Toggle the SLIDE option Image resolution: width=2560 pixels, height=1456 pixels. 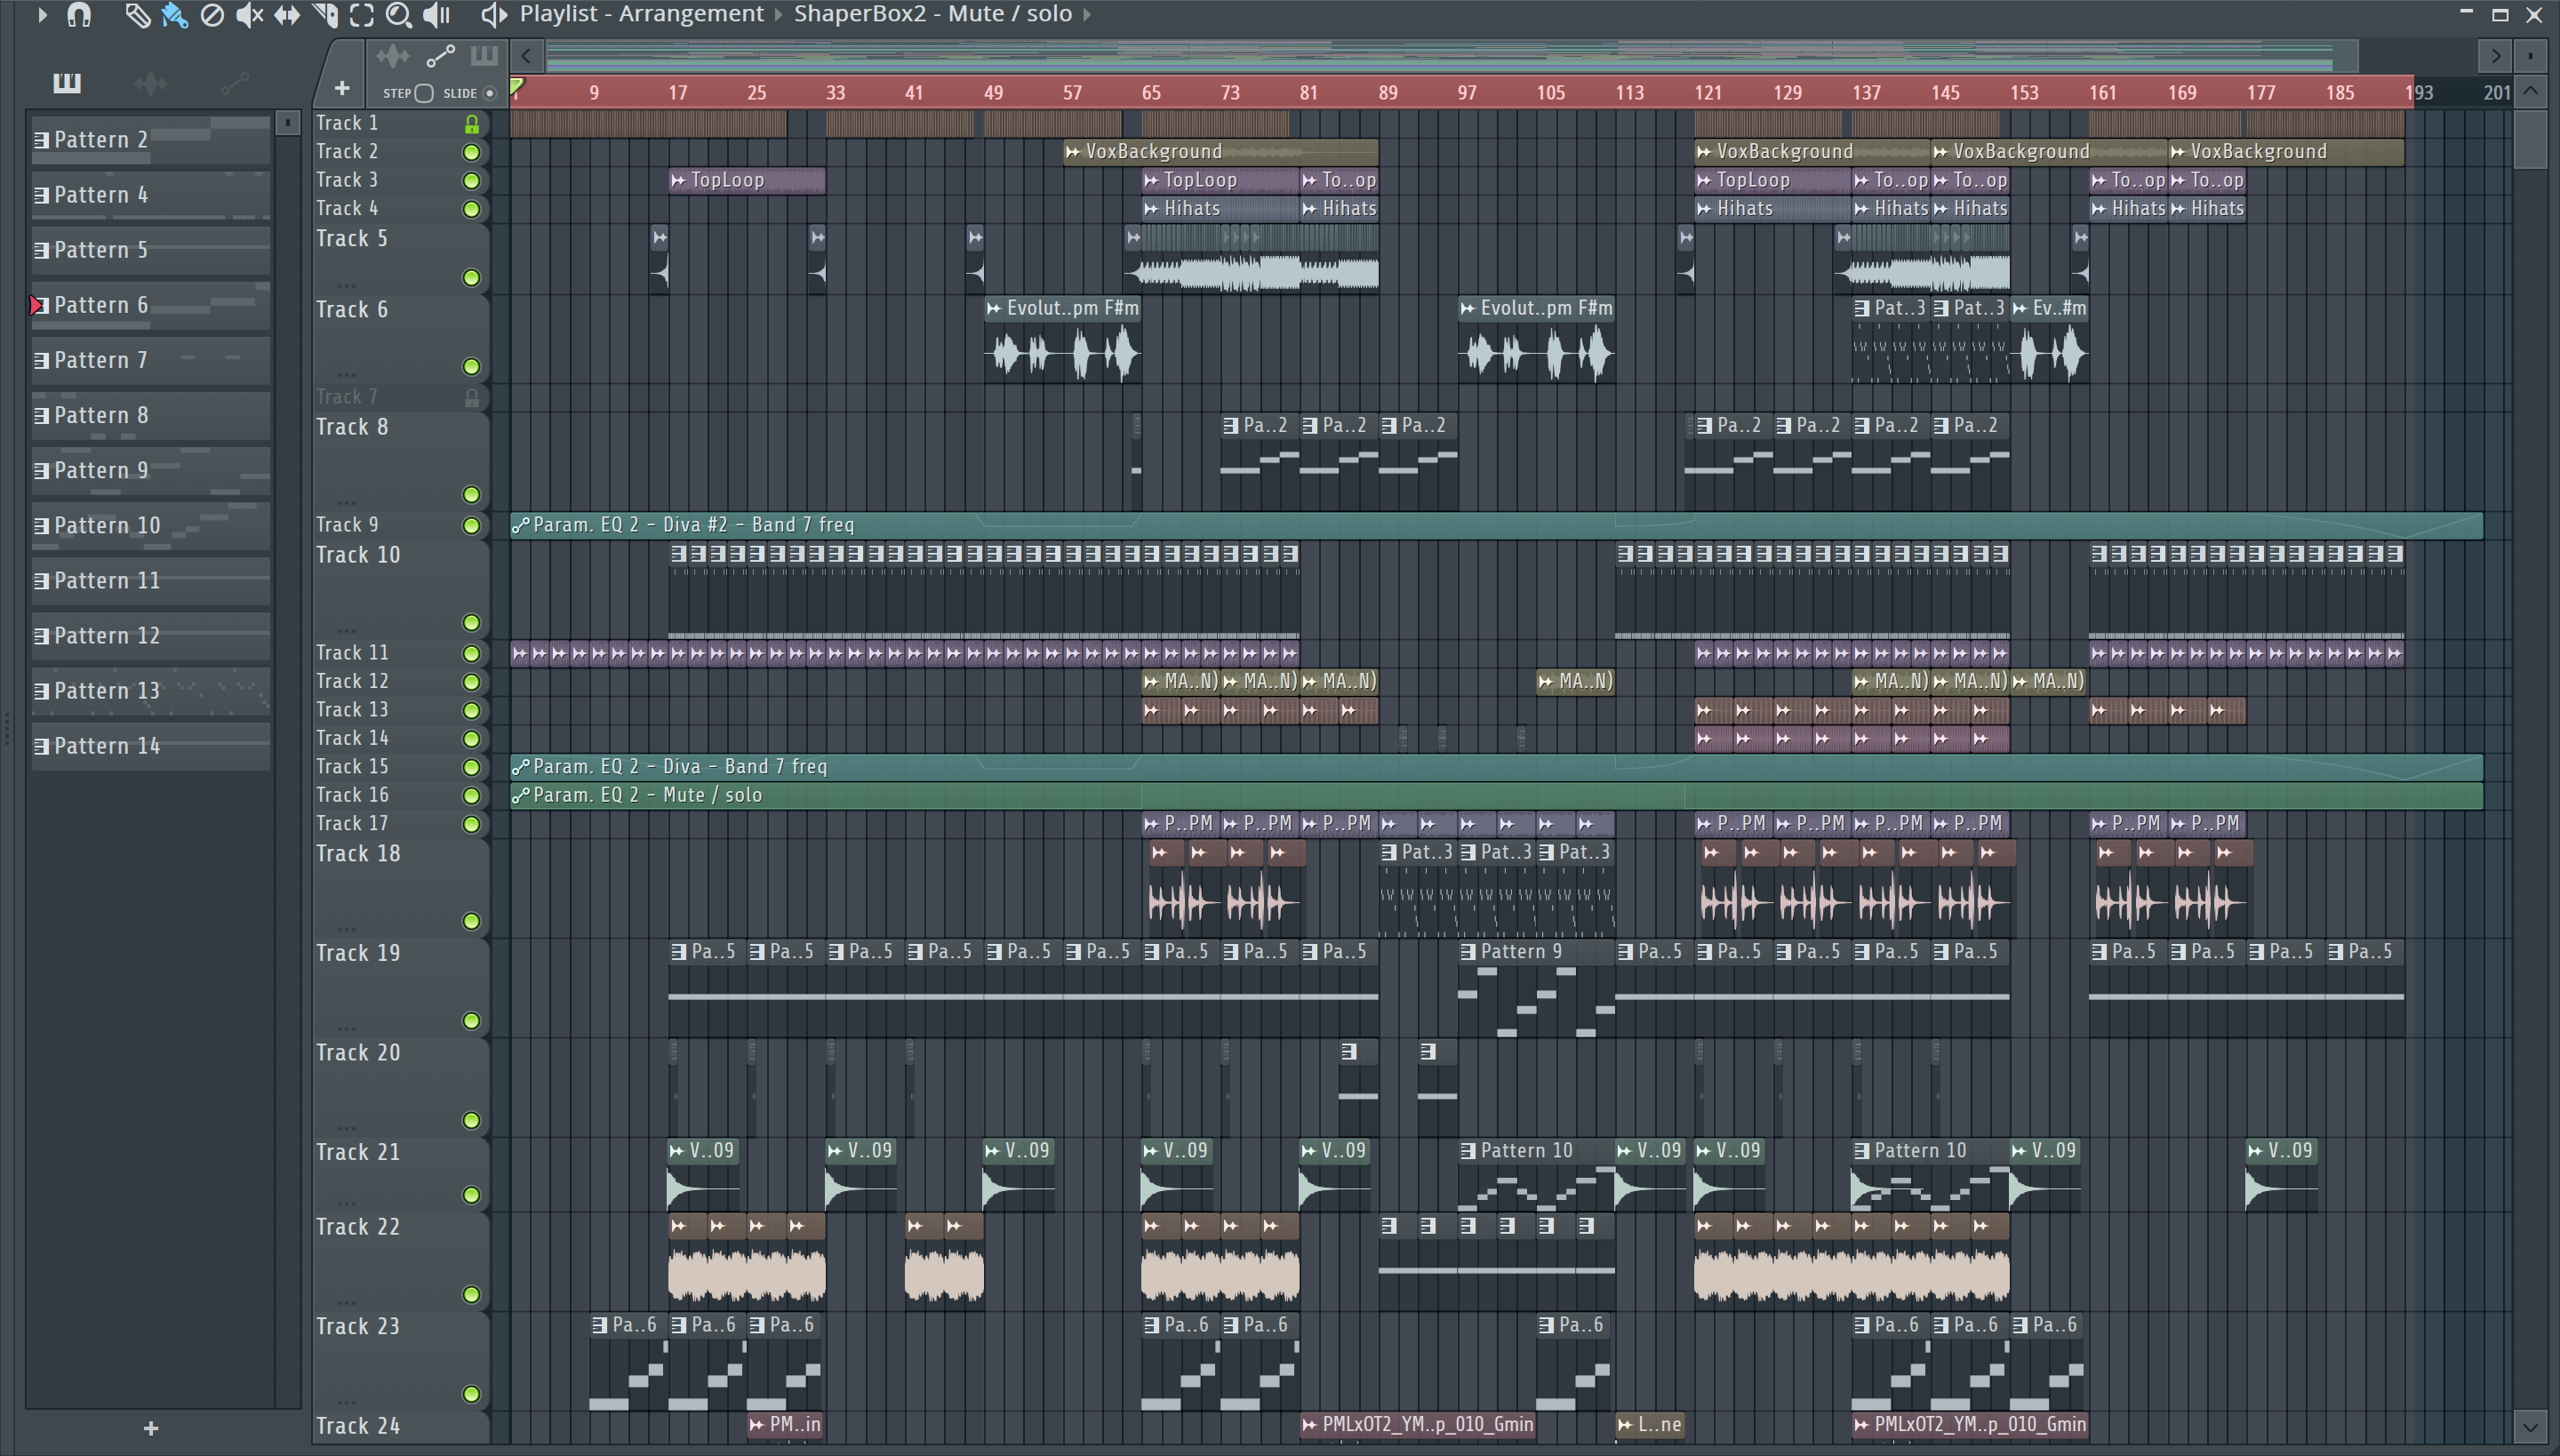[x=489, y=93]
